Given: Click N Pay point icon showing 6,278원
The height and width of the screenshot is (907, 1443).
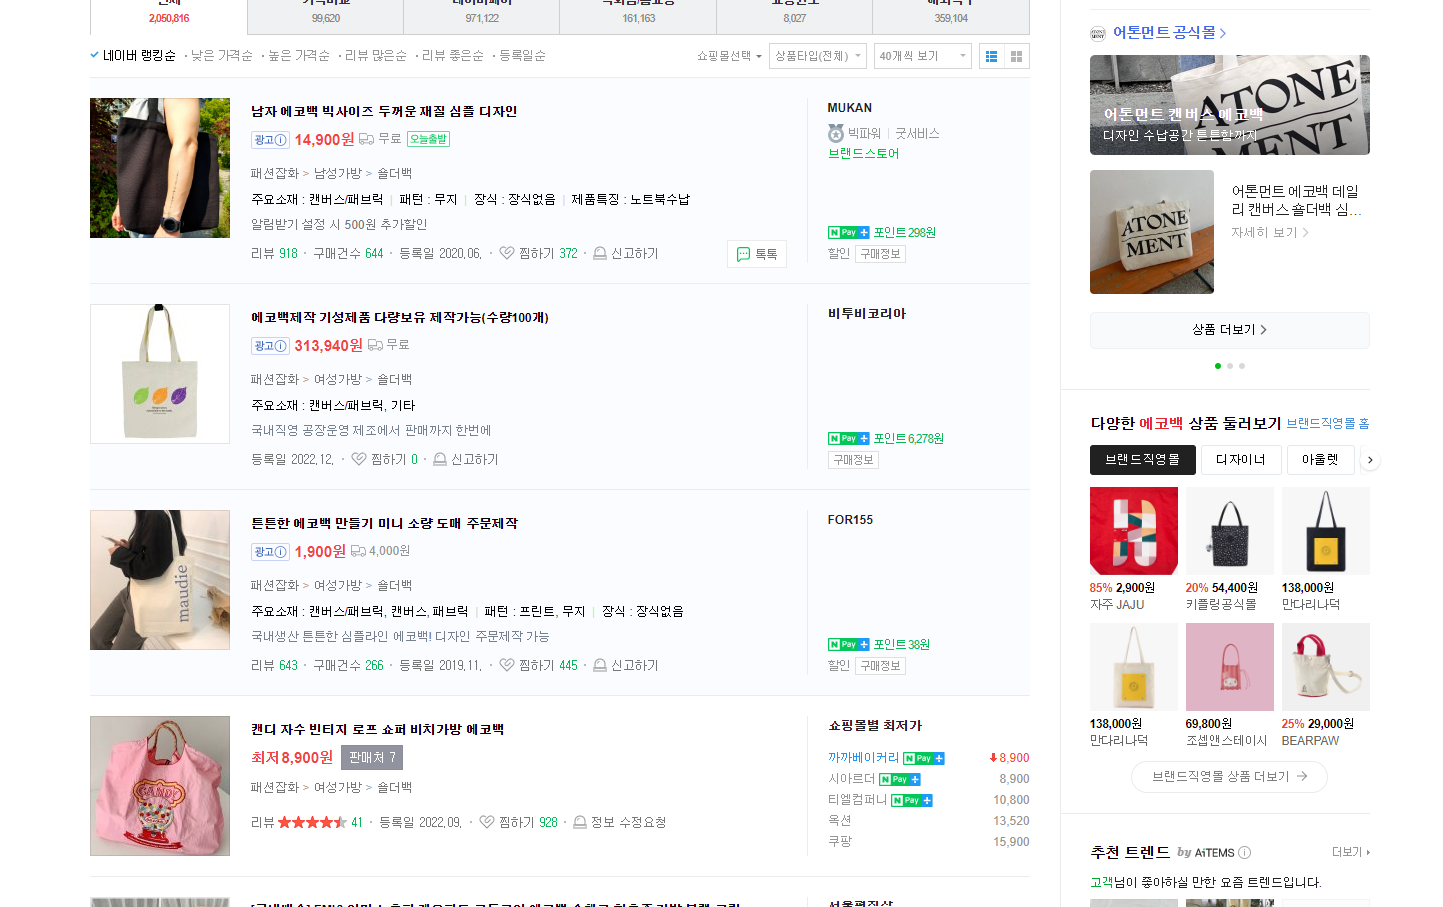Looking at the screenshot, I should (x=849, y=439).
